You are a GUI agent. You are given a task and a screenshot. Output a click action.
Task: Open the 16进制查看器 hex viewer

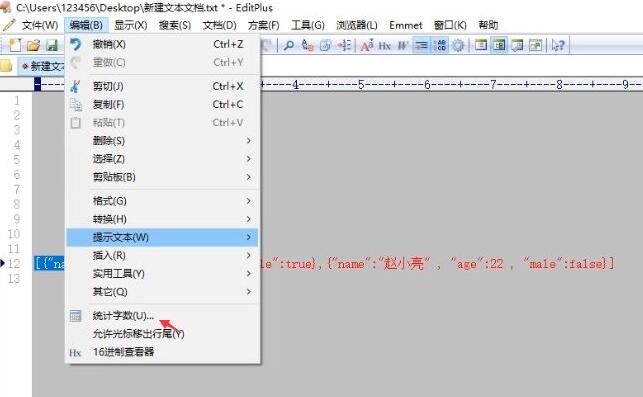pos(163,352)
